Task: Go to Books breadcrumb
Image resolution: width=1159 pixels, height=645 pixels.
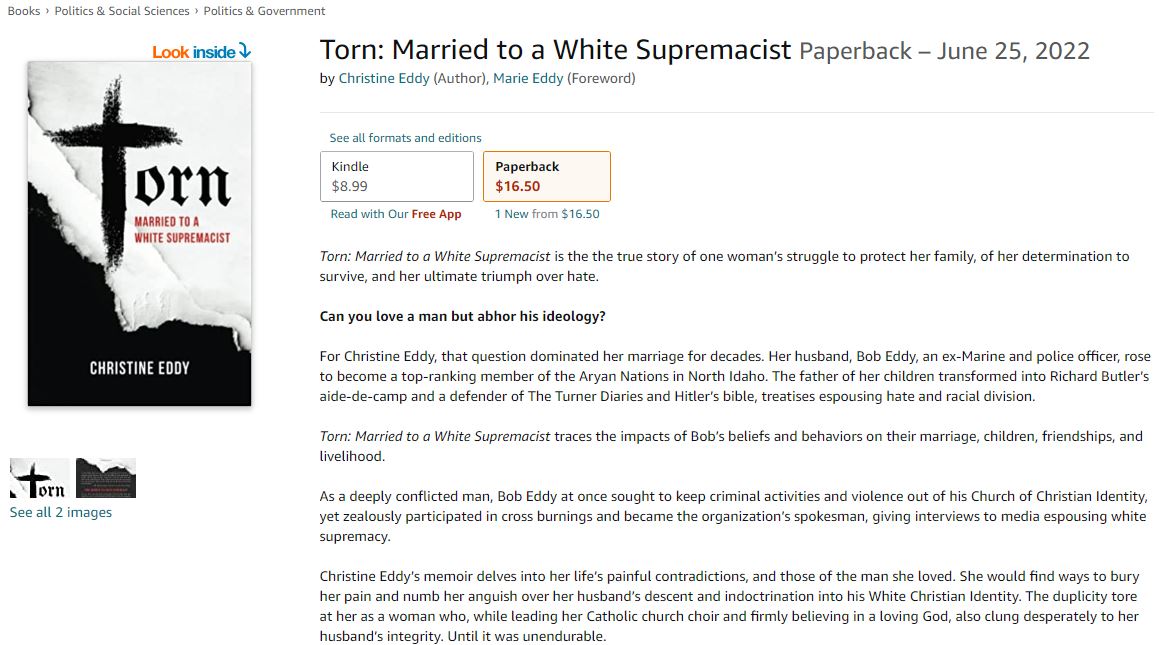Action: pyautogui.click(x=23, y=11)
